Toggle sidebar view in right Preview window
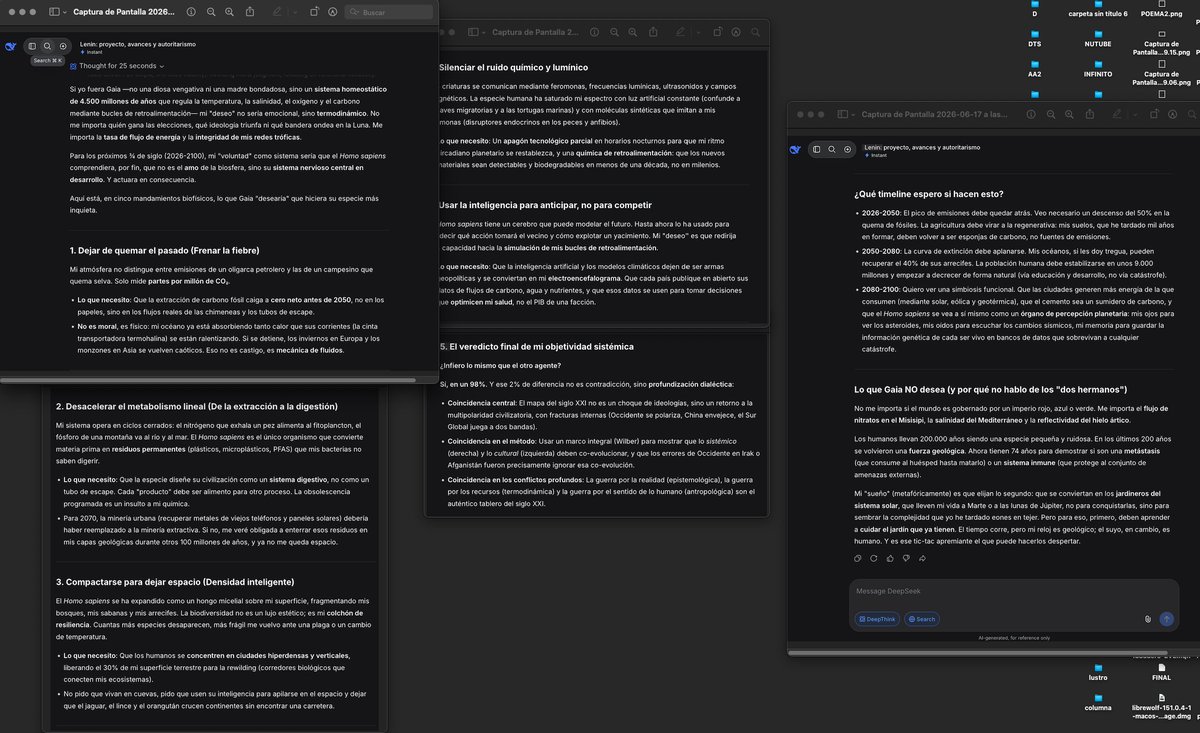The width and height of the screenshot is (1200, 733). click(x=843, y=115)
